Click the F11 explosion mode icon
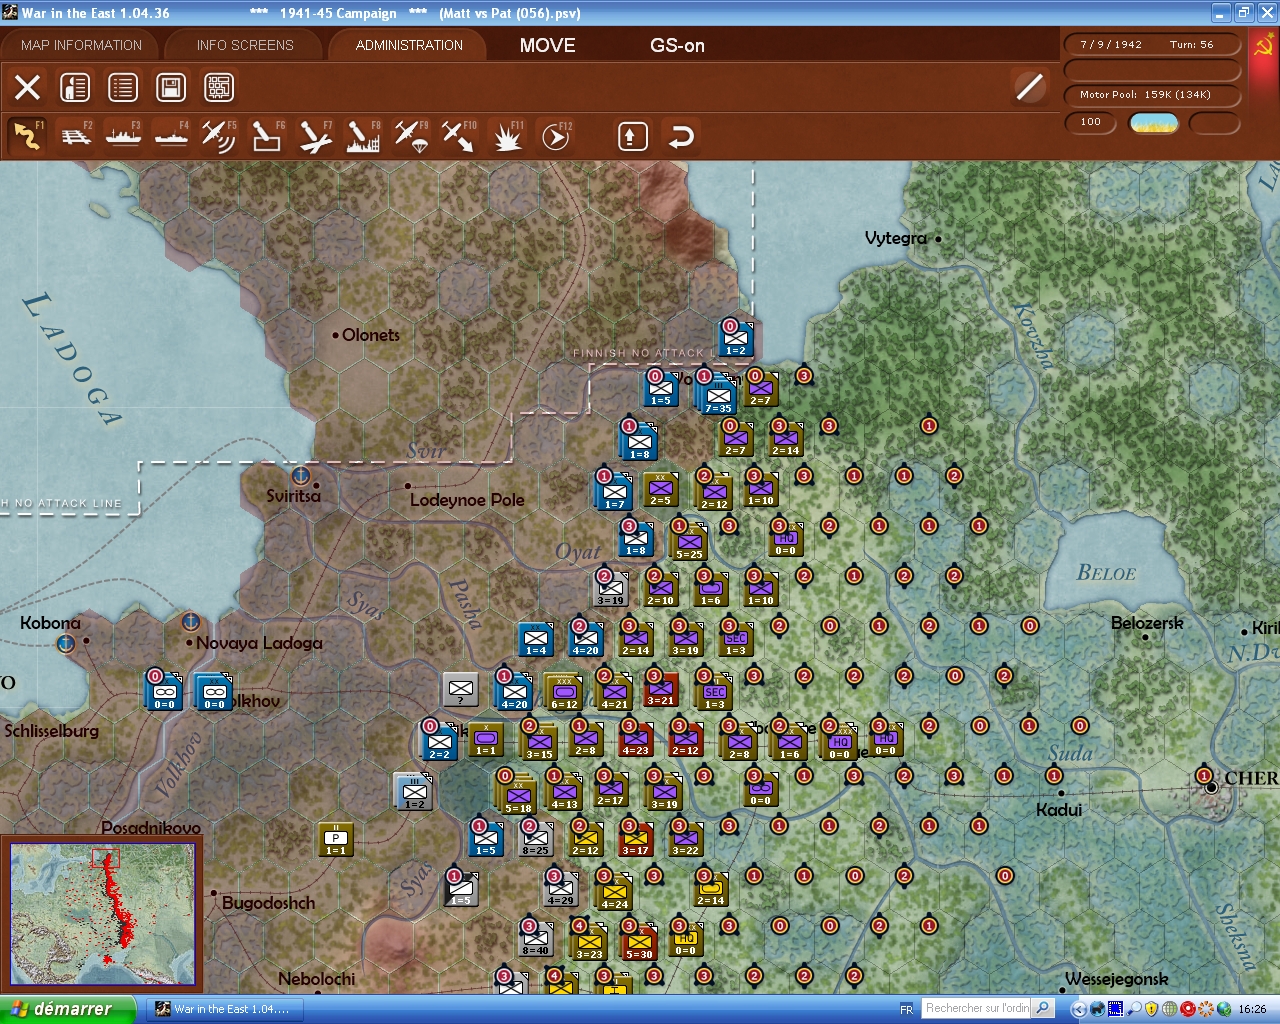 [x=507, y=136]
